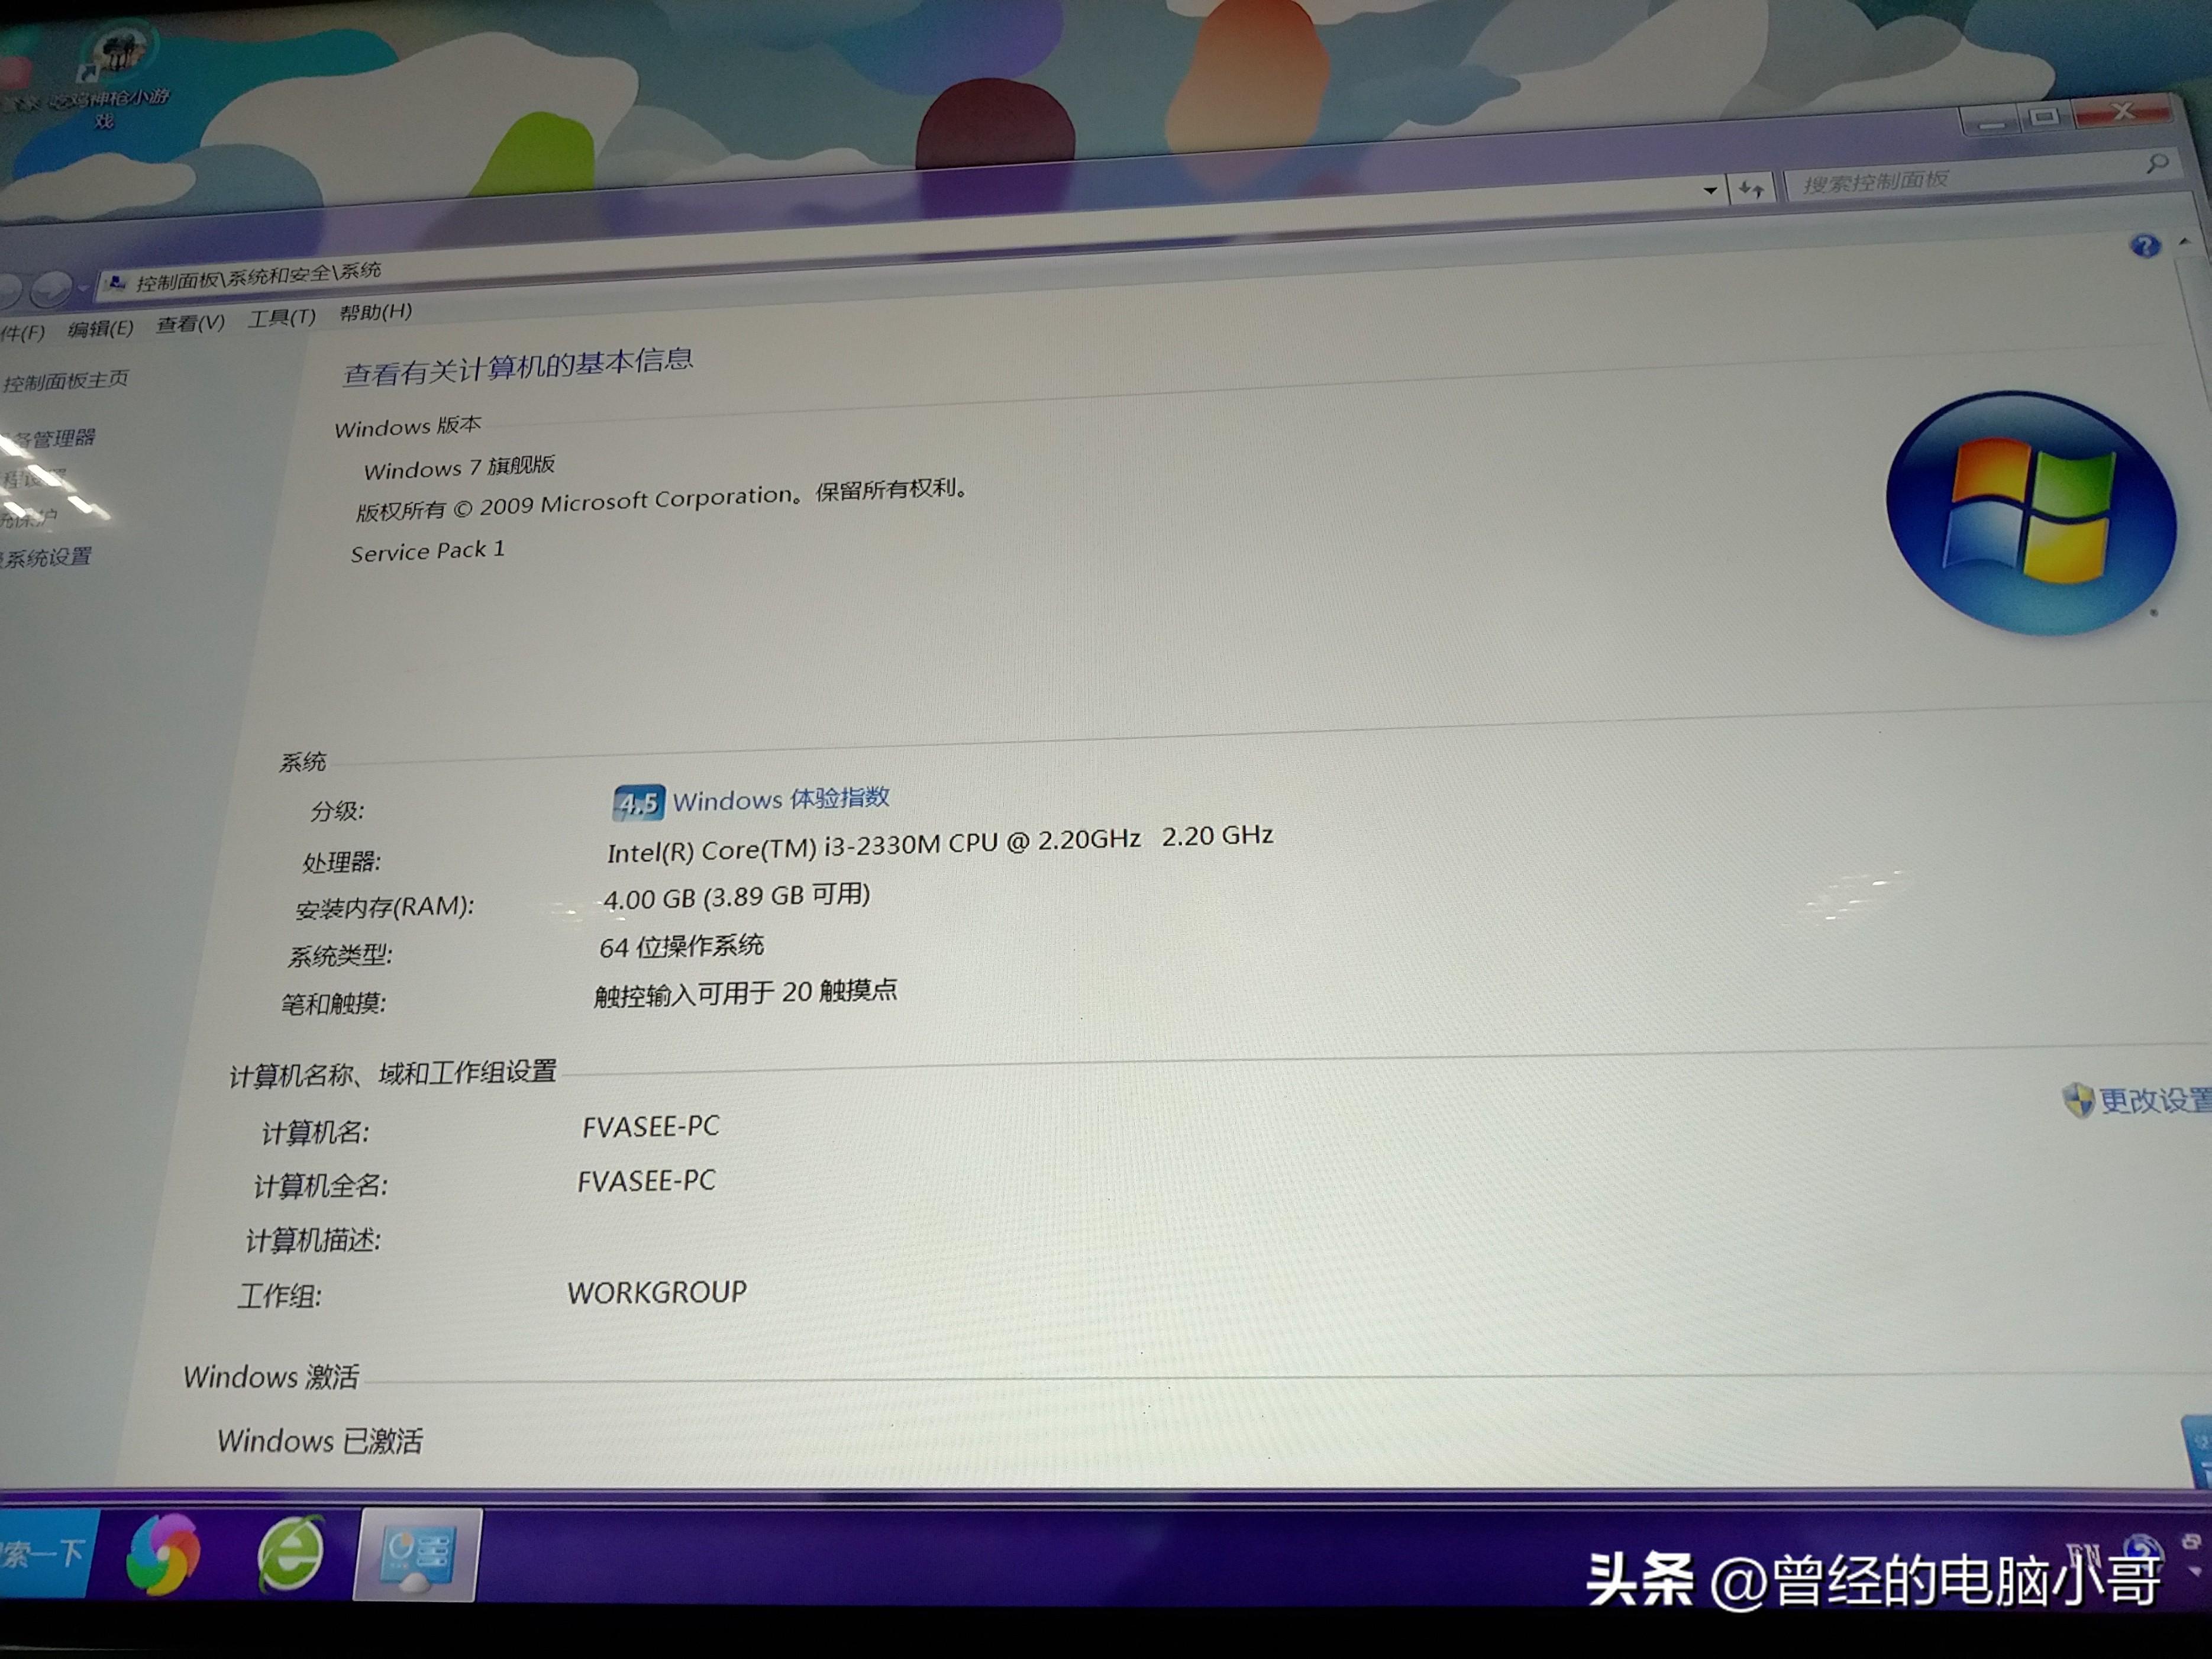Click the 工作组 value WORKGROUP
2212x1659 pixels.
(x=657, y=1292)
